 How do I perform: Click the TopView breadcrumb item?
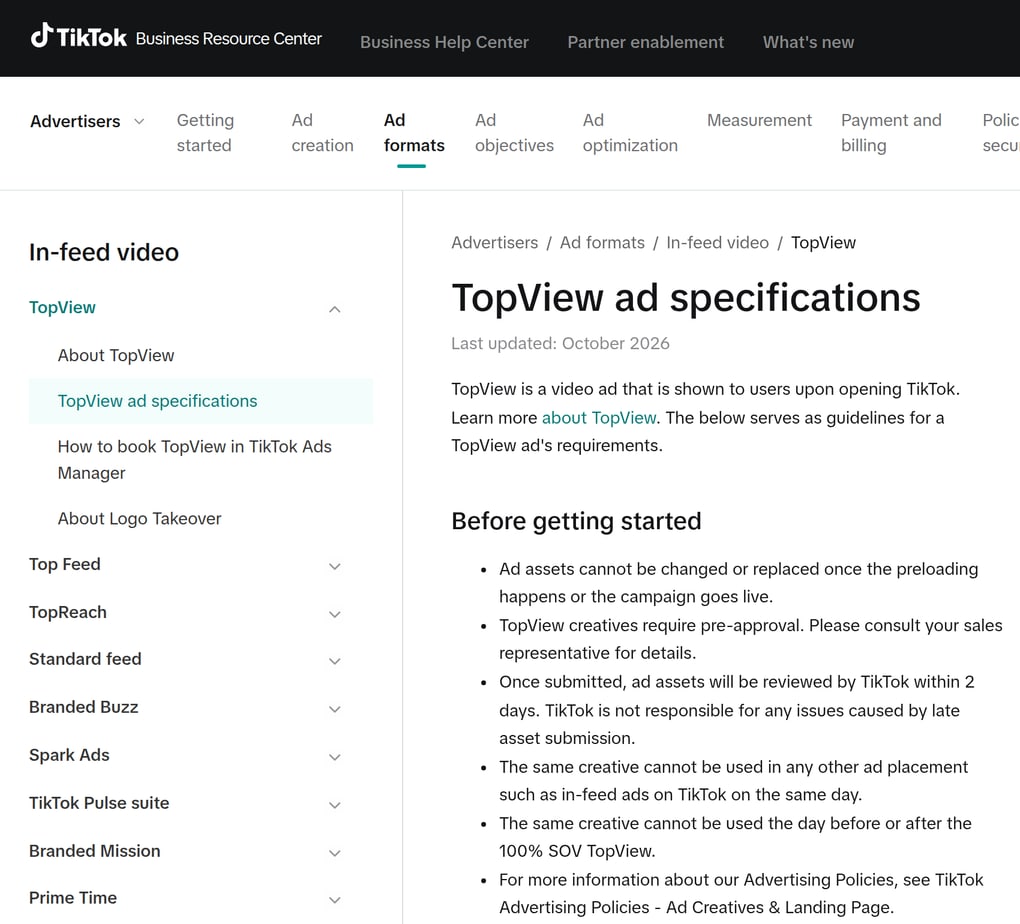pyautogui.click(x=823, y=243)
